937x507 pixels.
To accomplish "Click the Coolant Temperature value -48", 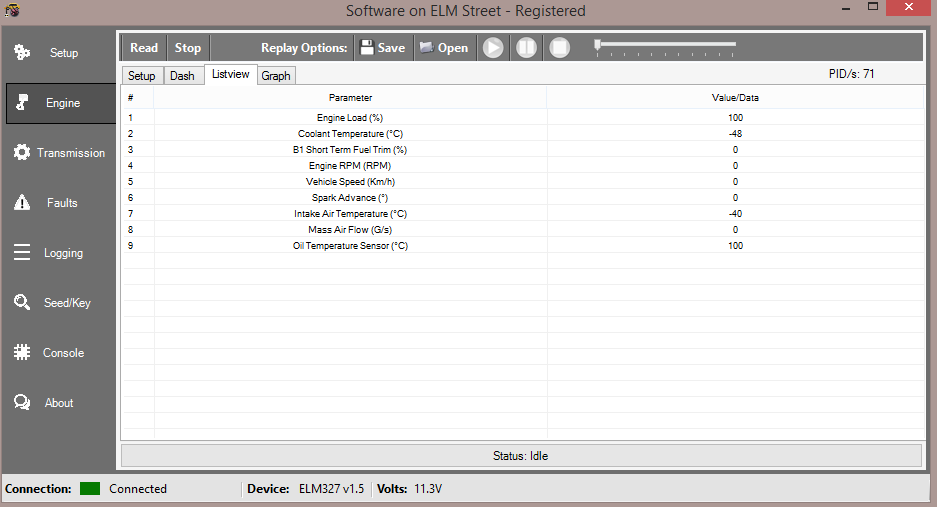I will point(735,134).
